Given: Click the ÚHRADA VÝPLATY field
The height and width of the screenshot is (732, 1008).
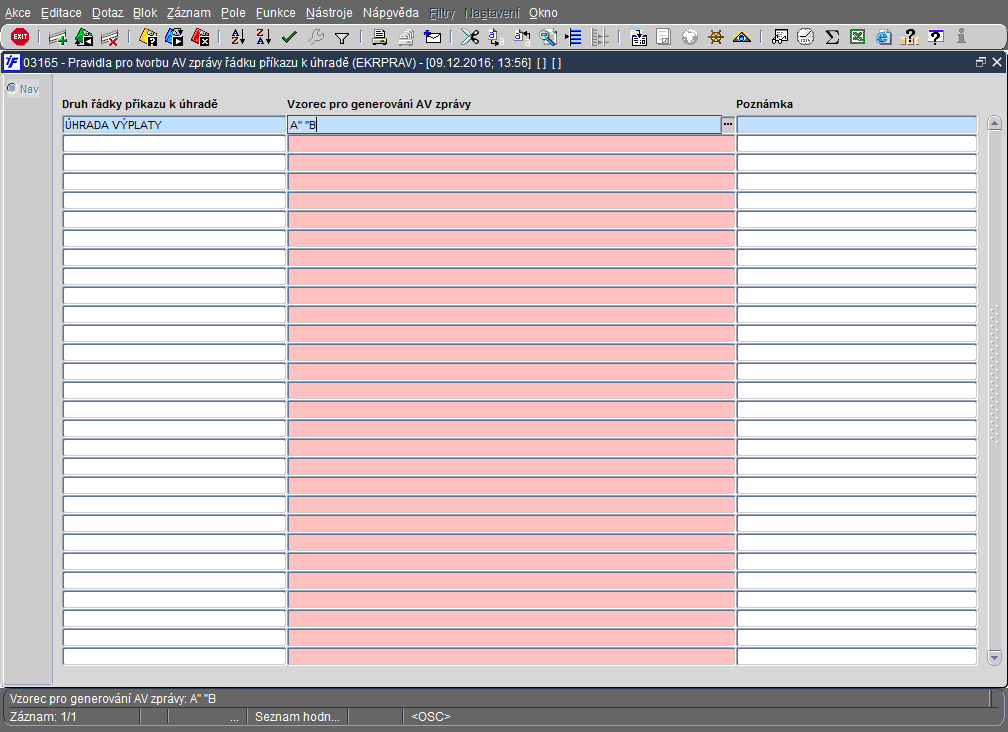Looking at the screenshot, I should click(x=174, y=125).
